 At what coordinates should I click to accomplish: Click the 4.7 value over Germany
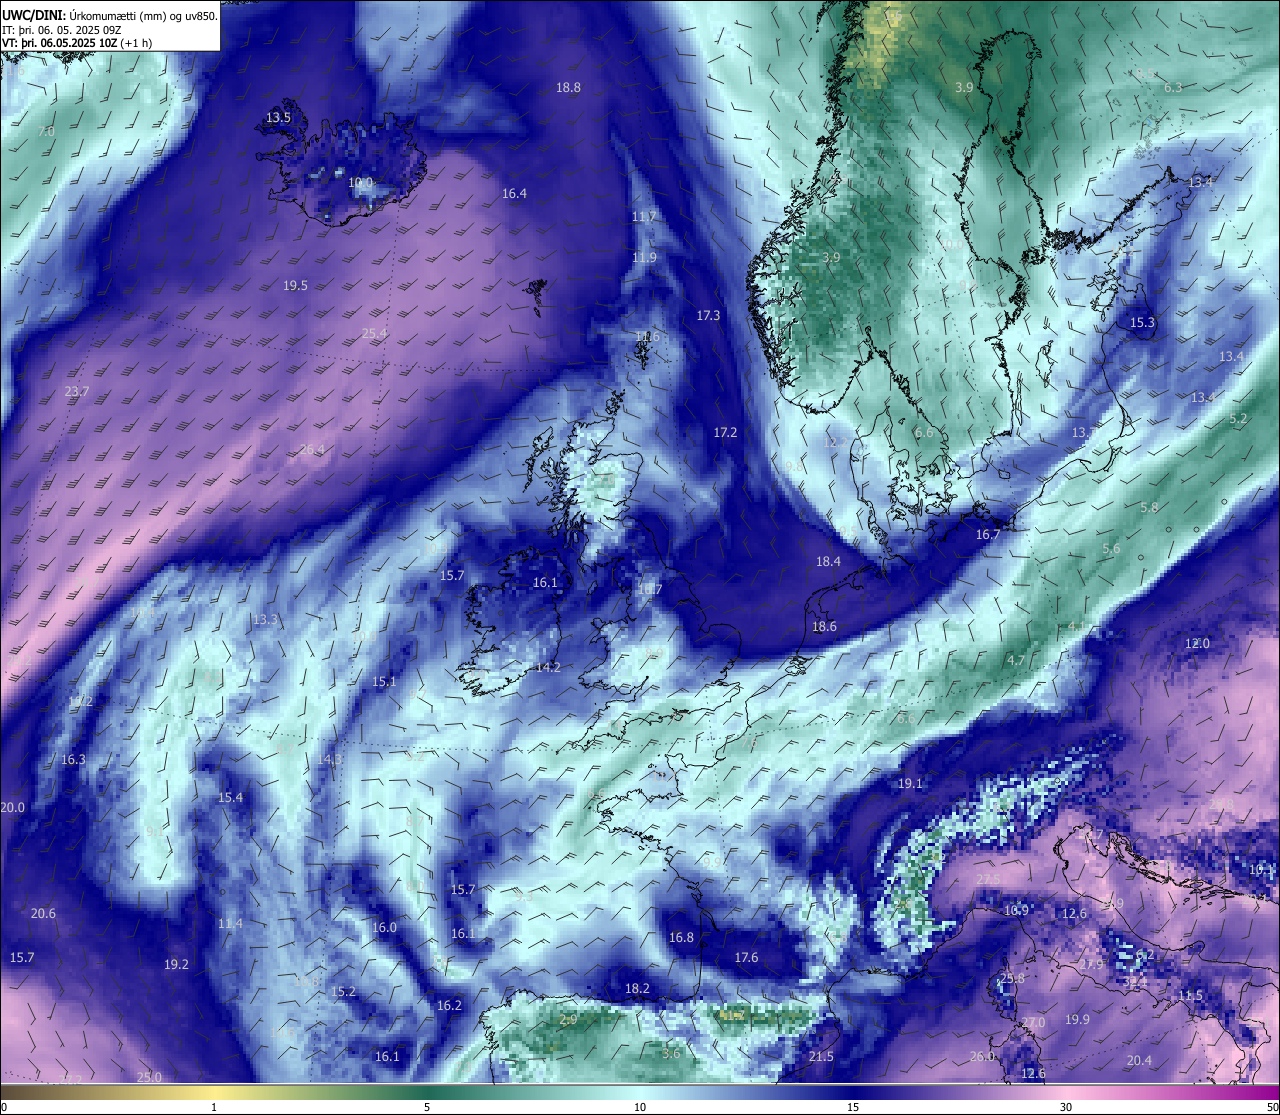click(1016, 660)
